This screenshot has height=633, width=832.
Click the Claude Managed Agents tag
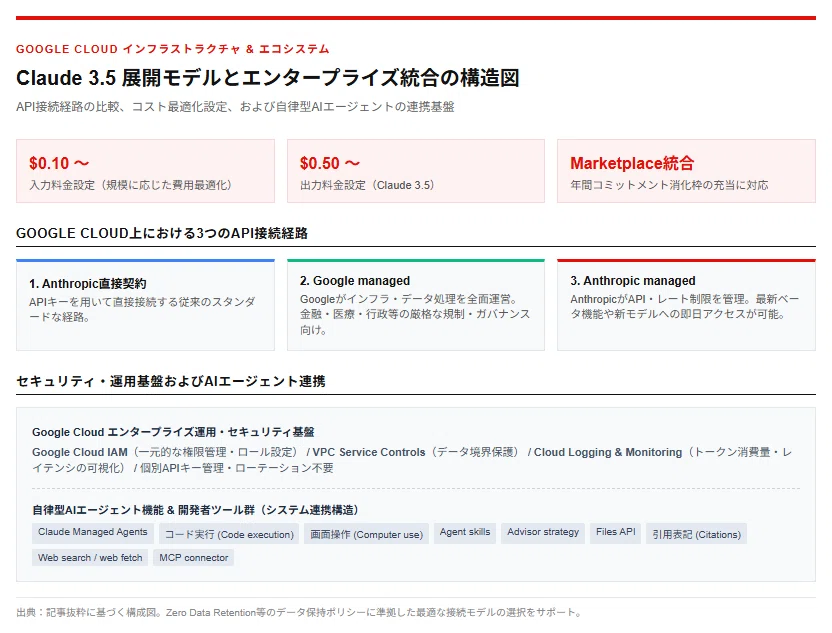tap(93, 532)
